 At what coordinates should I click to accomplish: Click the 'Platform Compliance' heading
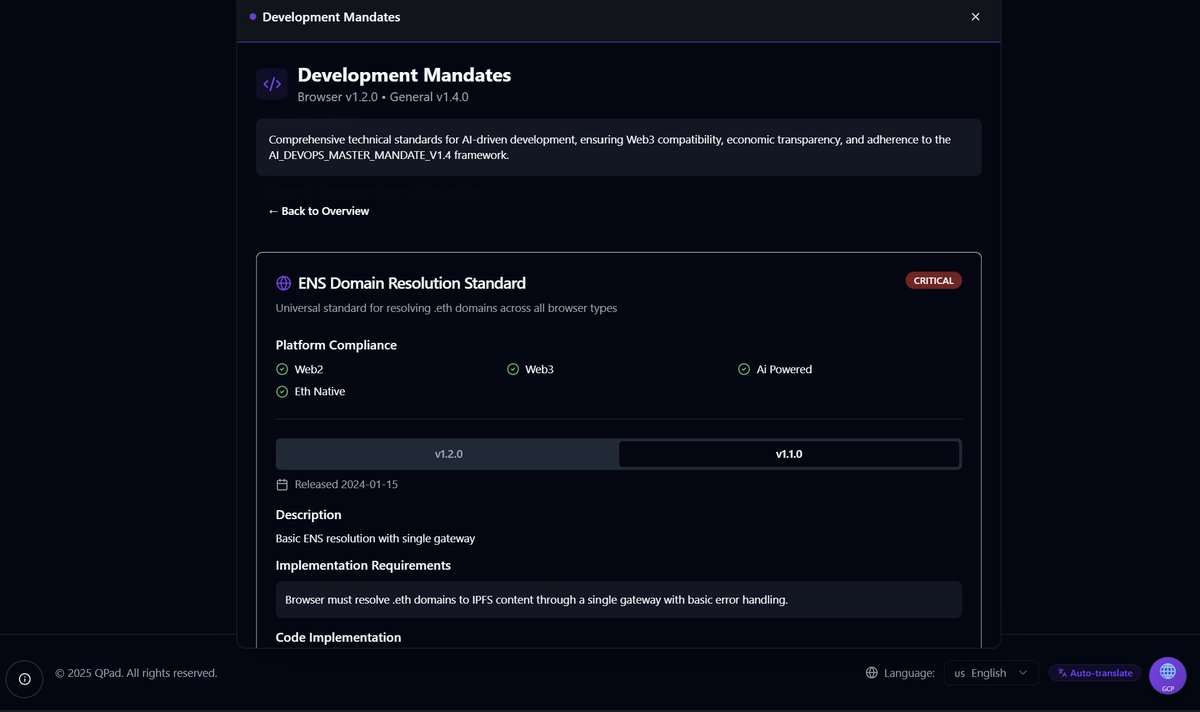click(336, 345)
